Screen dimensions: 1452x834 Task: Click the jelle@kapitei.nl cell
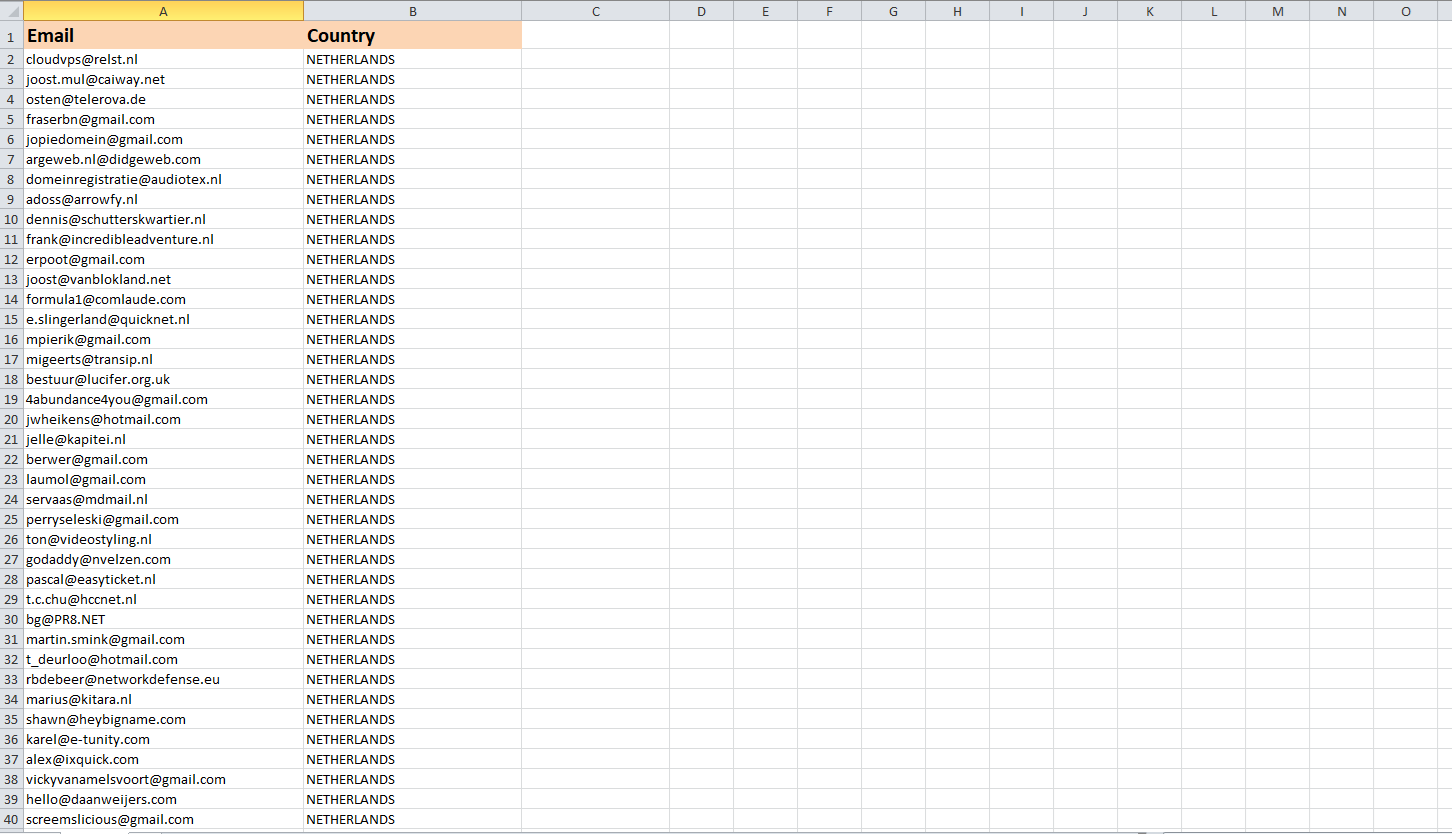[x=163, y=439]
